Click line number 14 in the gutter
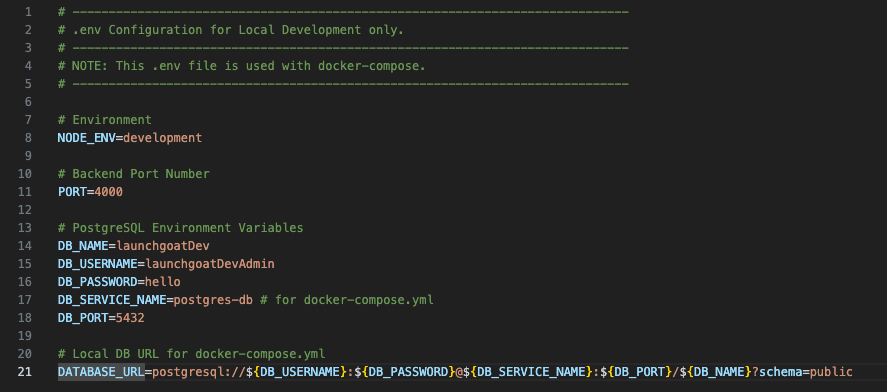The image size is (887, 392). 25,246
